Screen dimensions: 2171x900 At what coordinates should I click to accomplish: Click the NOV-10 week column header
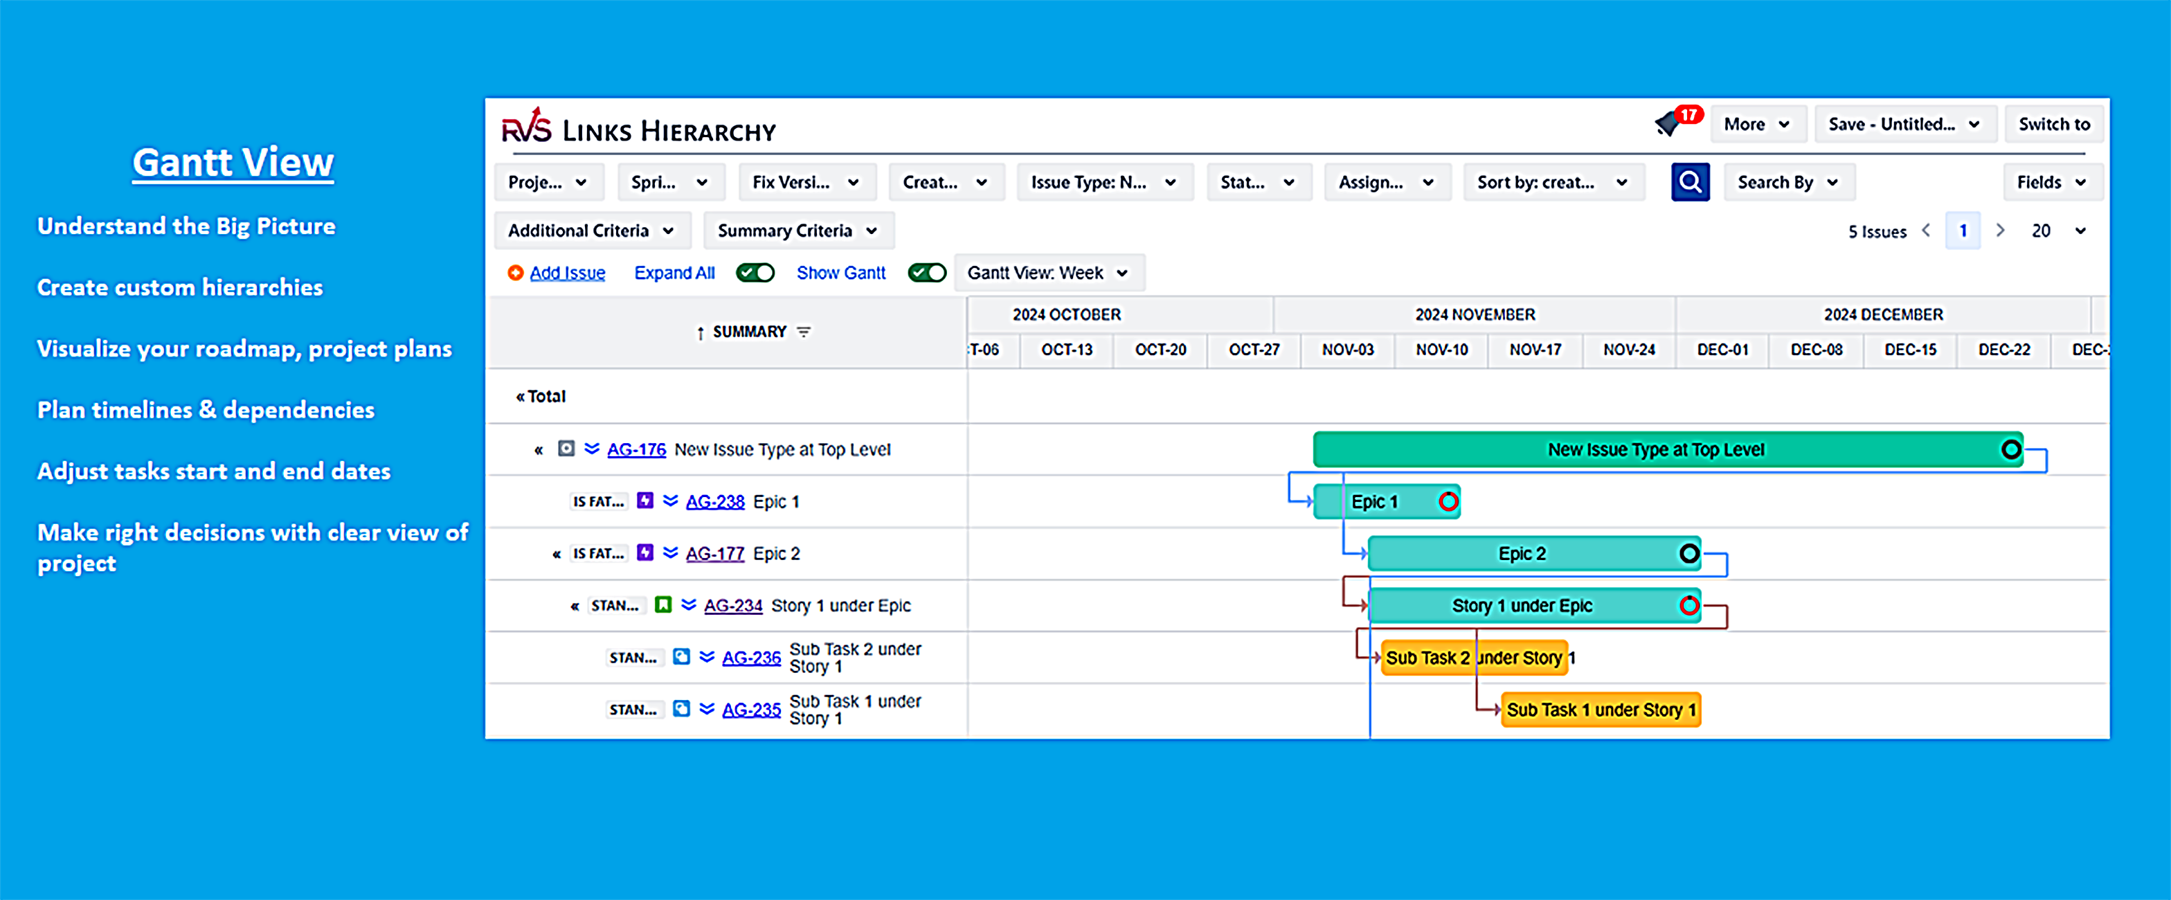[x=1441, y=350]
